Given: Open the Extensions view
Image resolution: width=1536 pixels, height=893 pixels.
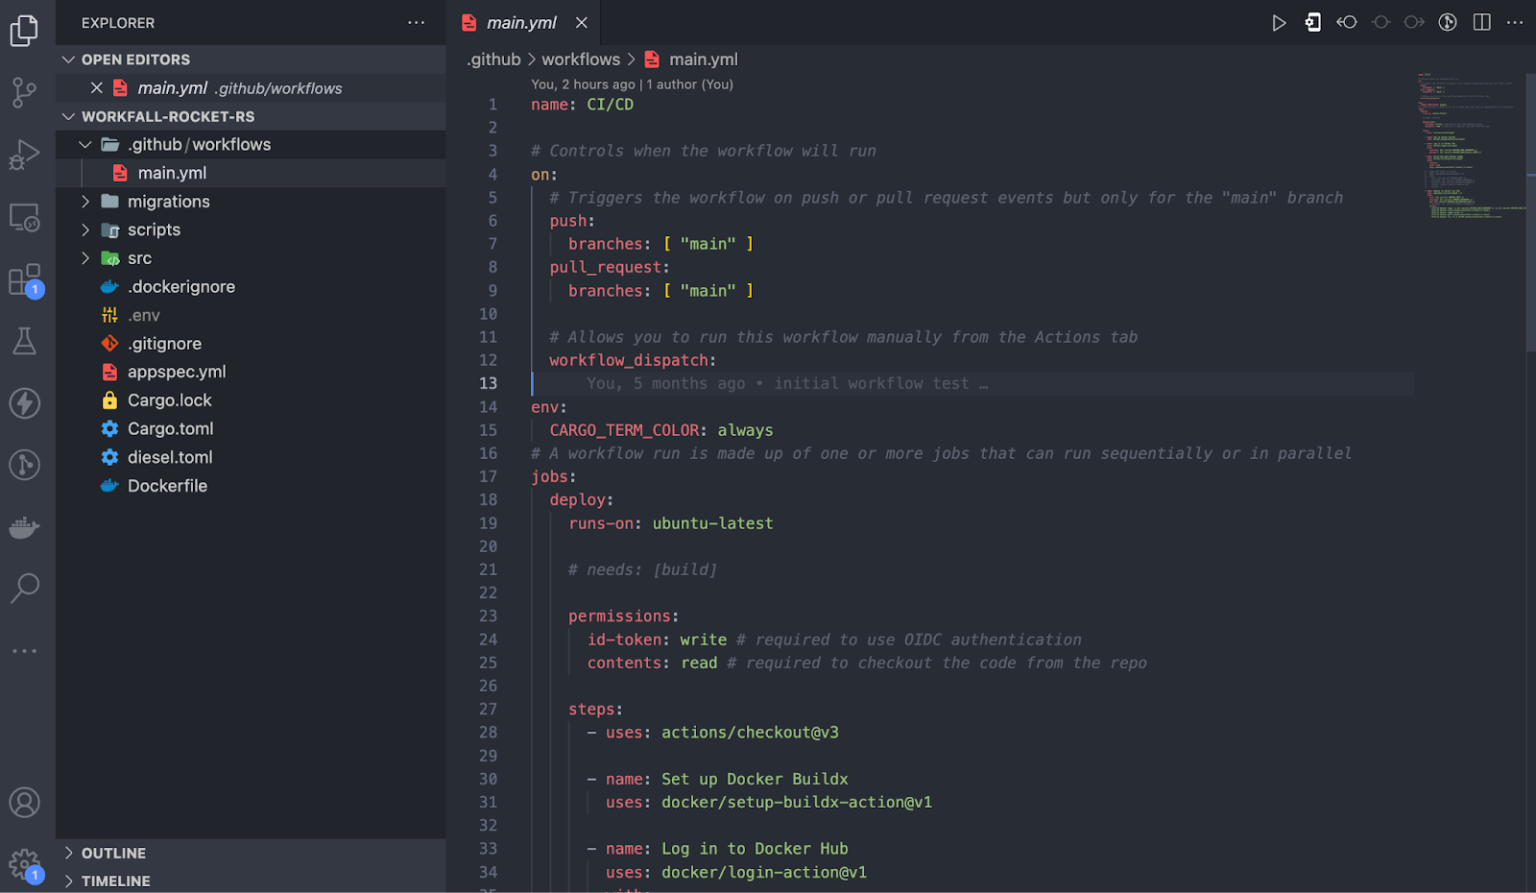Looking at the screenshot, I should [25, 280].
